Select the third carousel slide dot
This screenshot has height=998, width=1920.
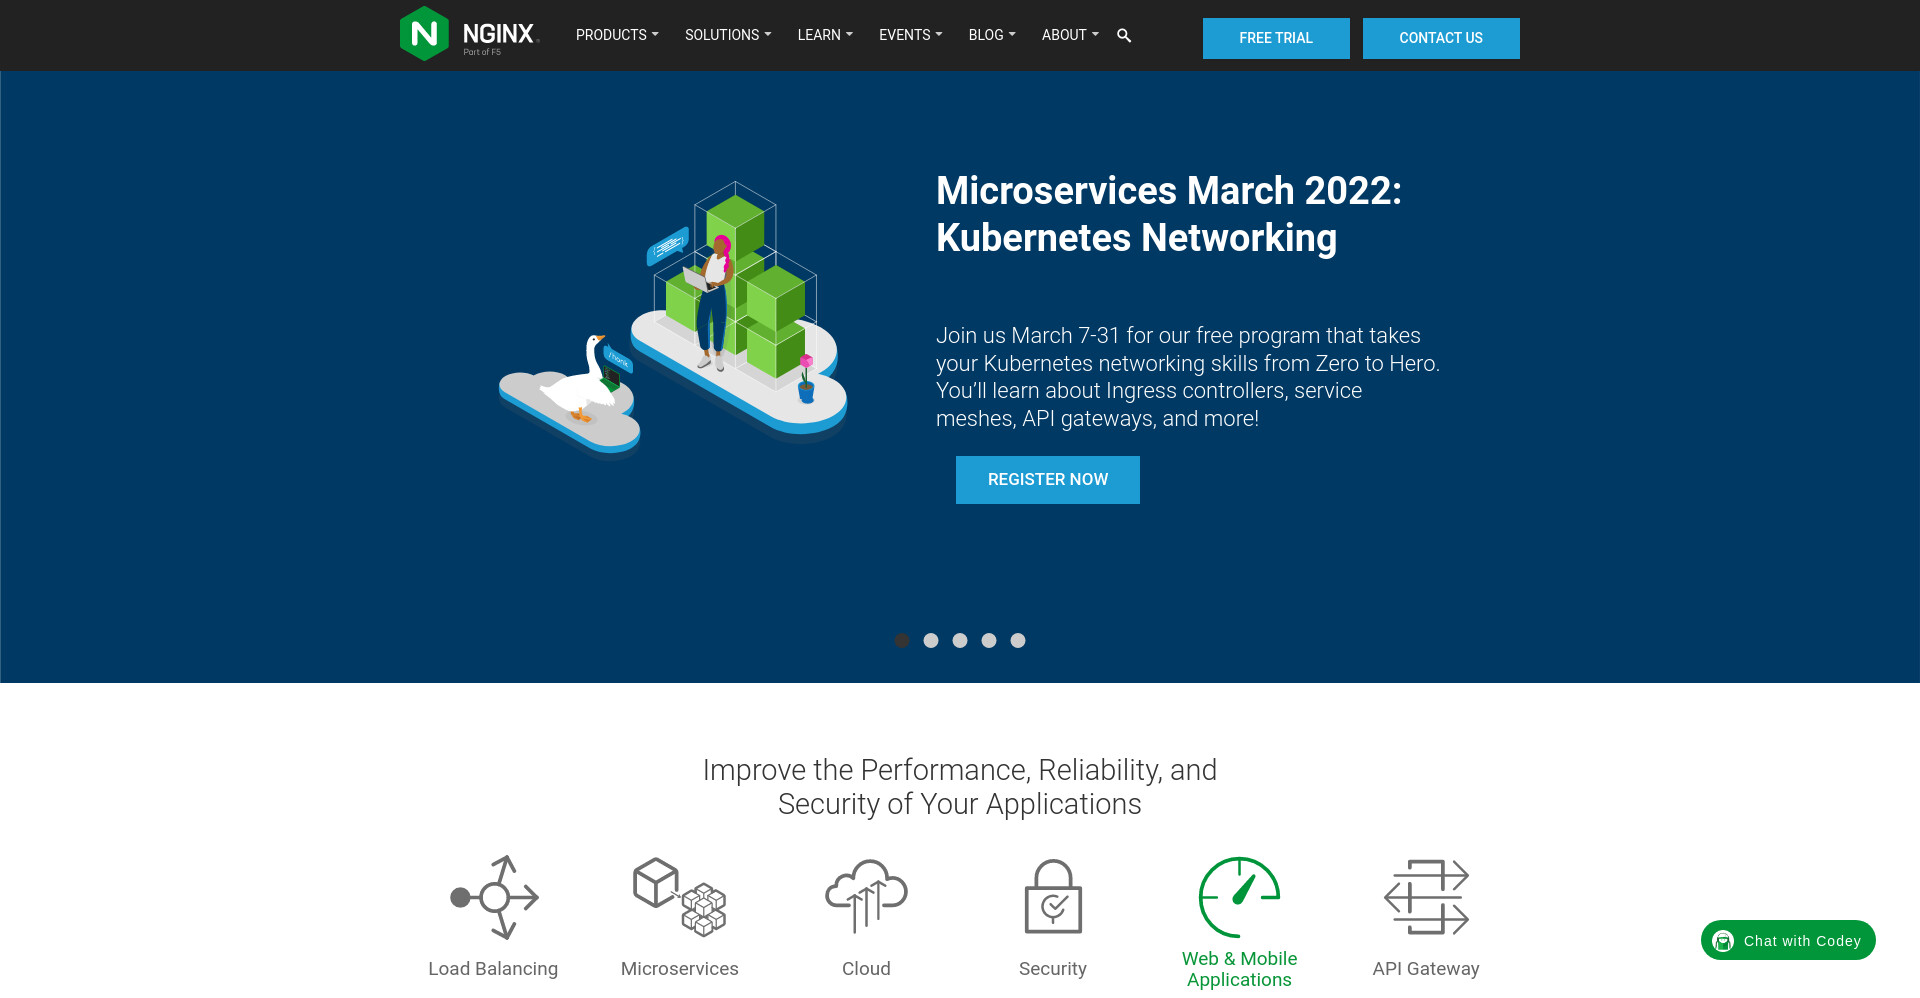(x=960, y=640)
